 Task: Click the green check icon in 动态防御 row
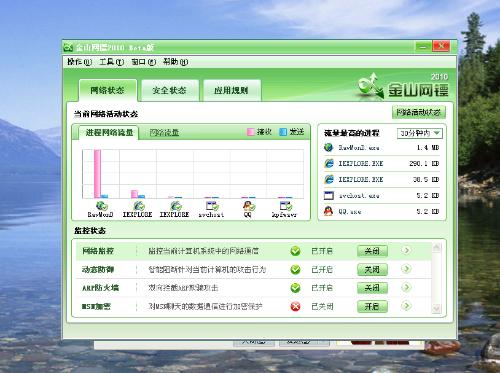click(295, 269)
